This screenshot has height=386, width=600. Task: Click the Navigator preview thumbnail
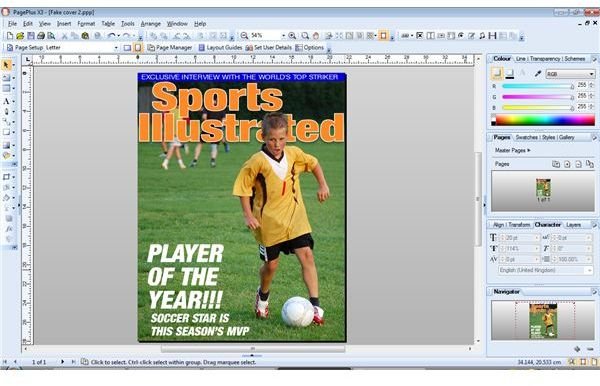pos(543,321)
